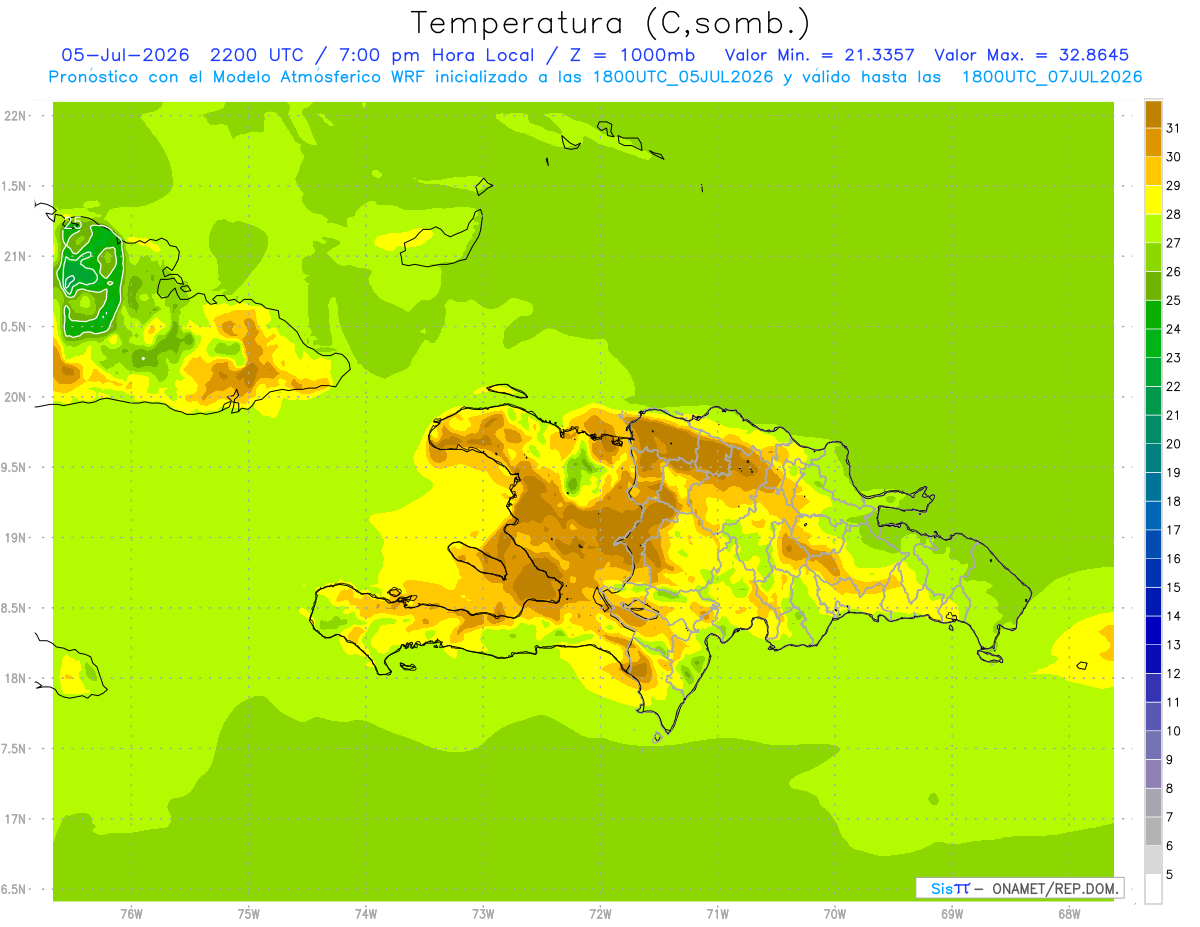1200x927 pixels.
Task: Click the "17N" latitude label
Action: (15, 819)
